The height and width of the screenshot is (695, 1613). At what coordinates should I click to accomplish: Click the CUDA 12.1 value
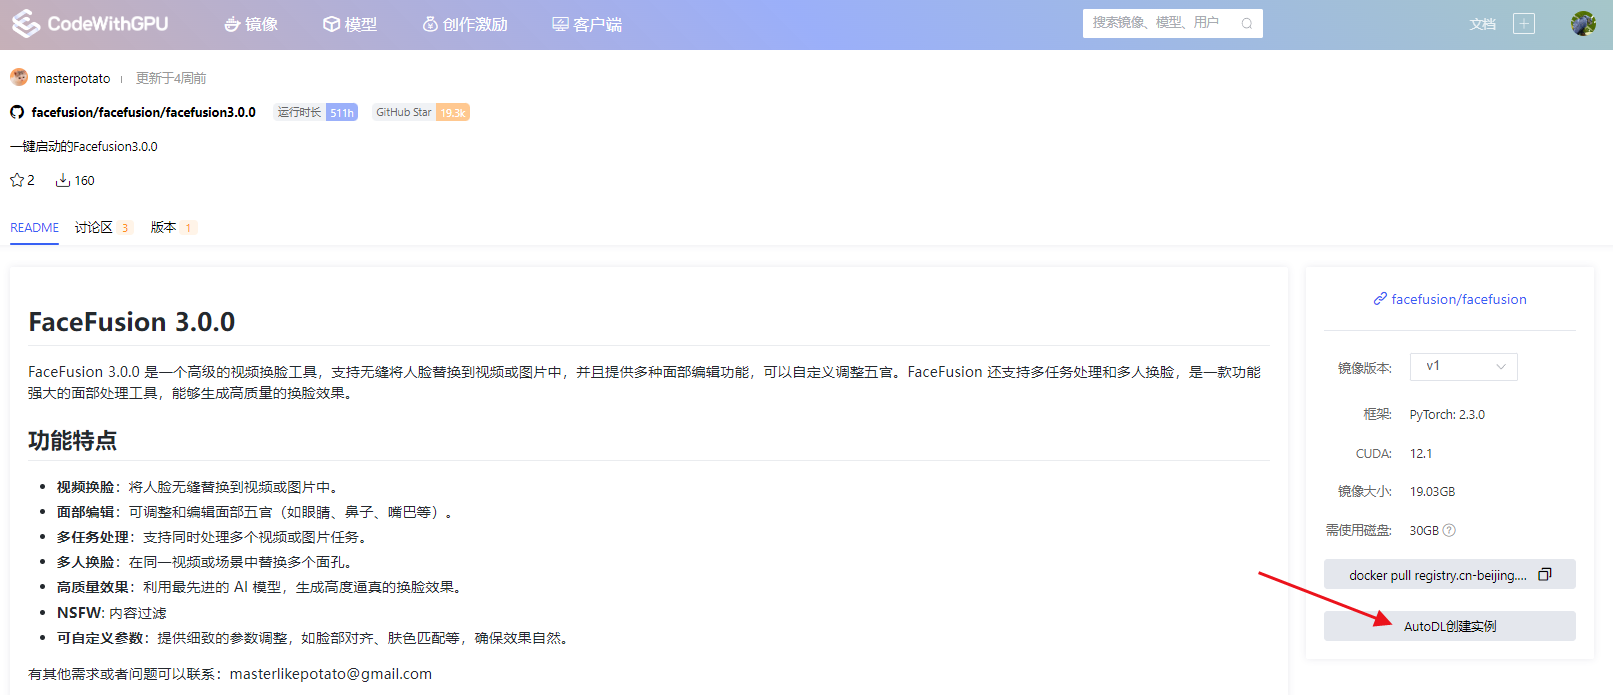[x=1421, y=453]
